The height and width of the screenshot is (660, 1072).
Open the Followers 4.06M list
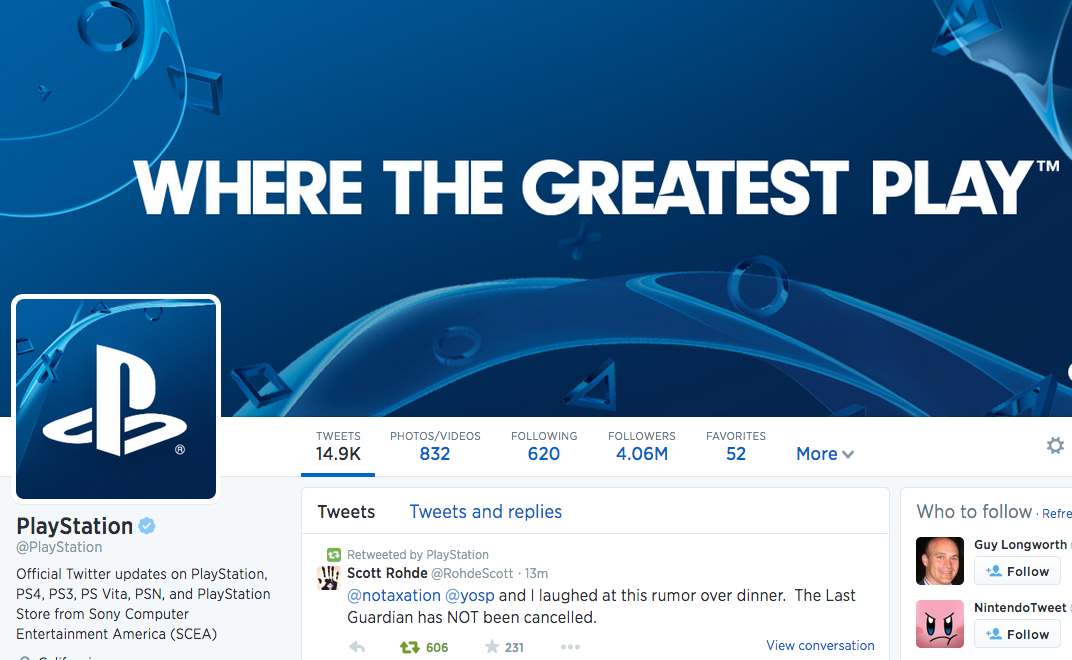pyautogui.click(x=641, y=446)
